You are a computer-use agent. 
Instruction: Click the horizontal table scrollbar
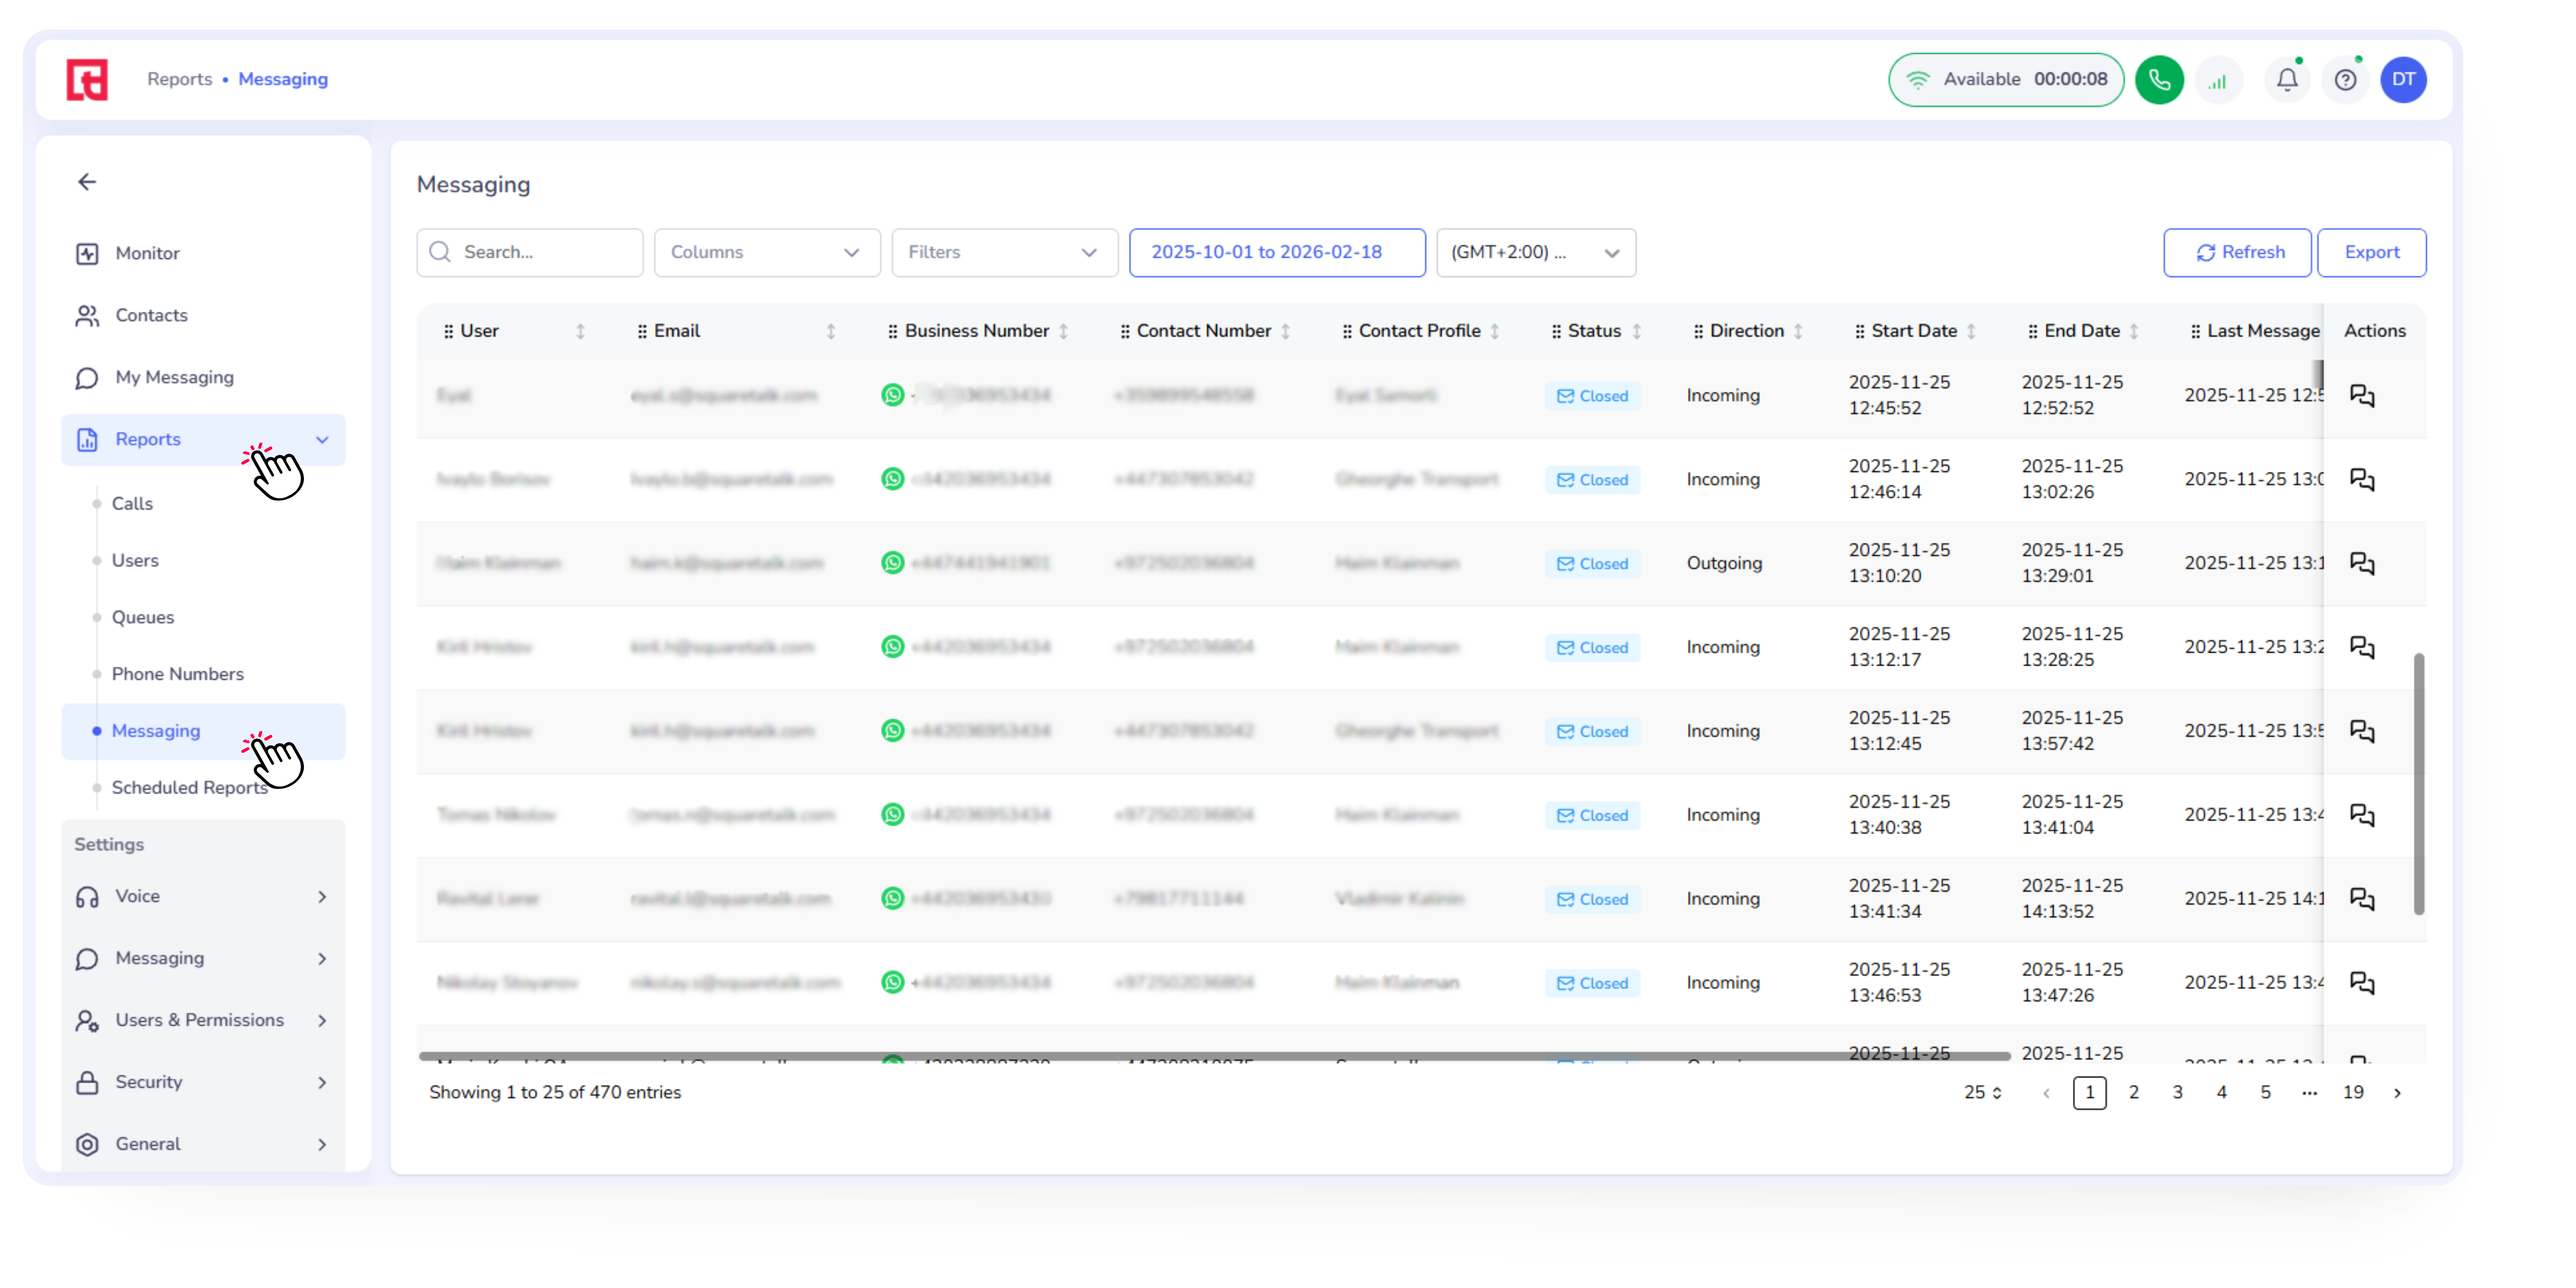[x=1214, y=1056]
